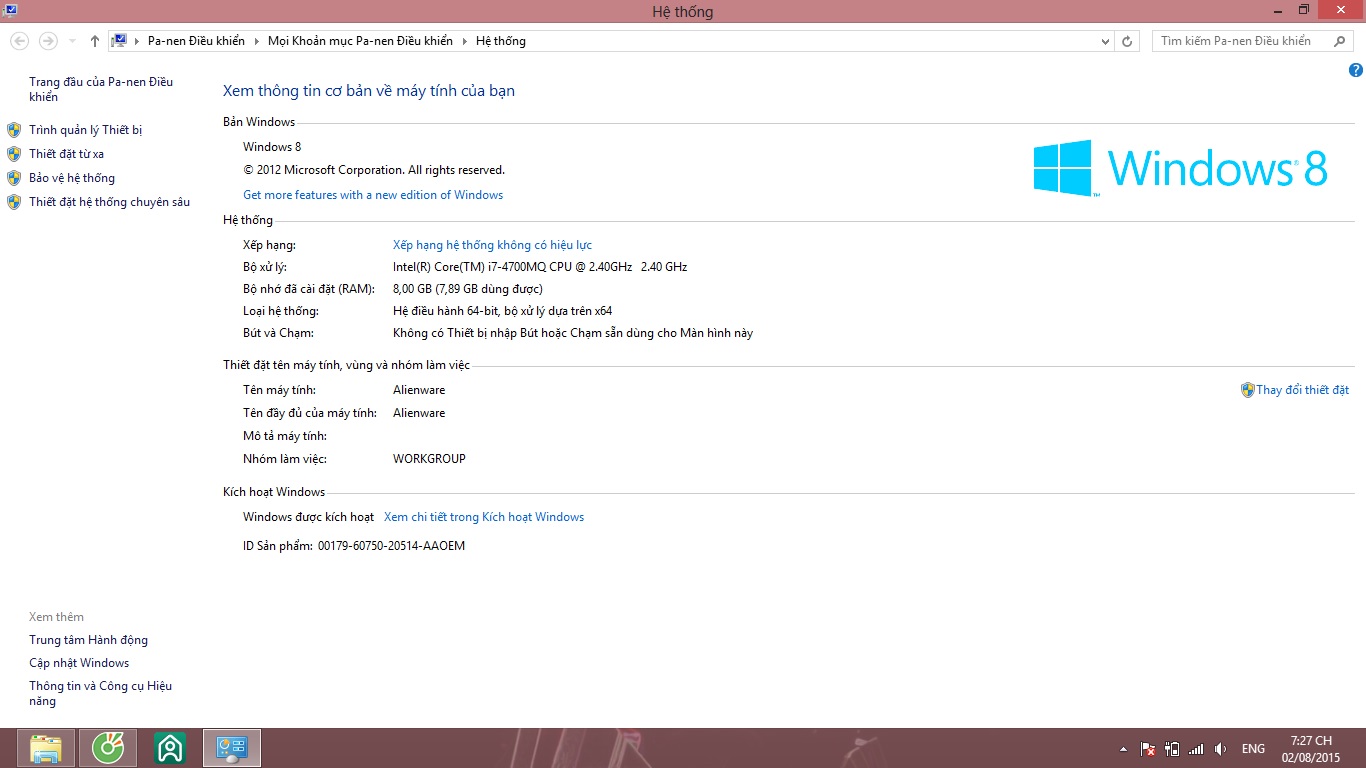This screenshot has height=768, width=1366.
Task: Open Action Center flag tray icon
Action: [1148, 748]
